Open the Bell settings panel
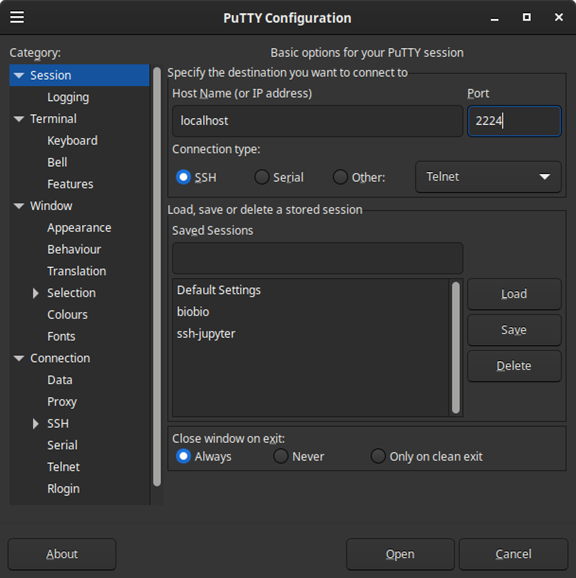 (x=57, y=163)
